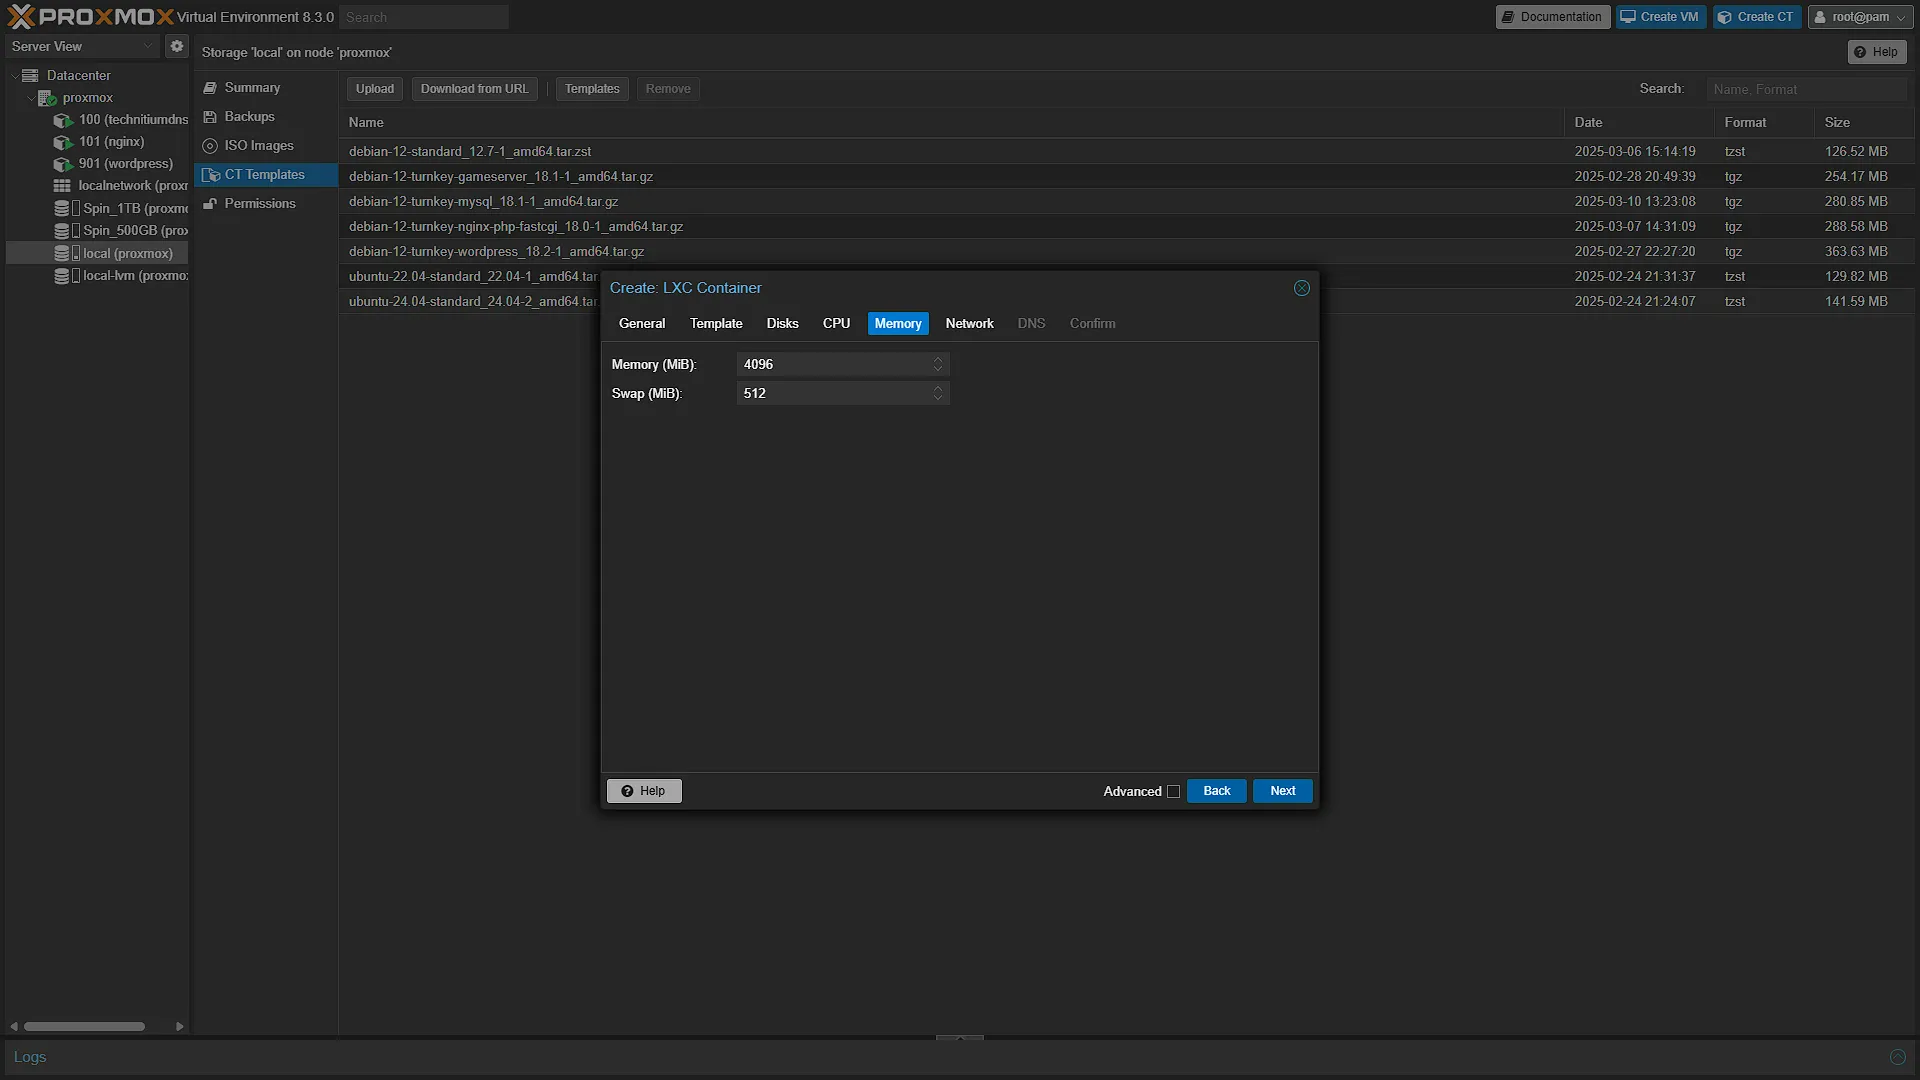Open the root@pam user menu
This screenshot has height=1080, width=1920.
pyautogui.click(x=1860, y=17)
